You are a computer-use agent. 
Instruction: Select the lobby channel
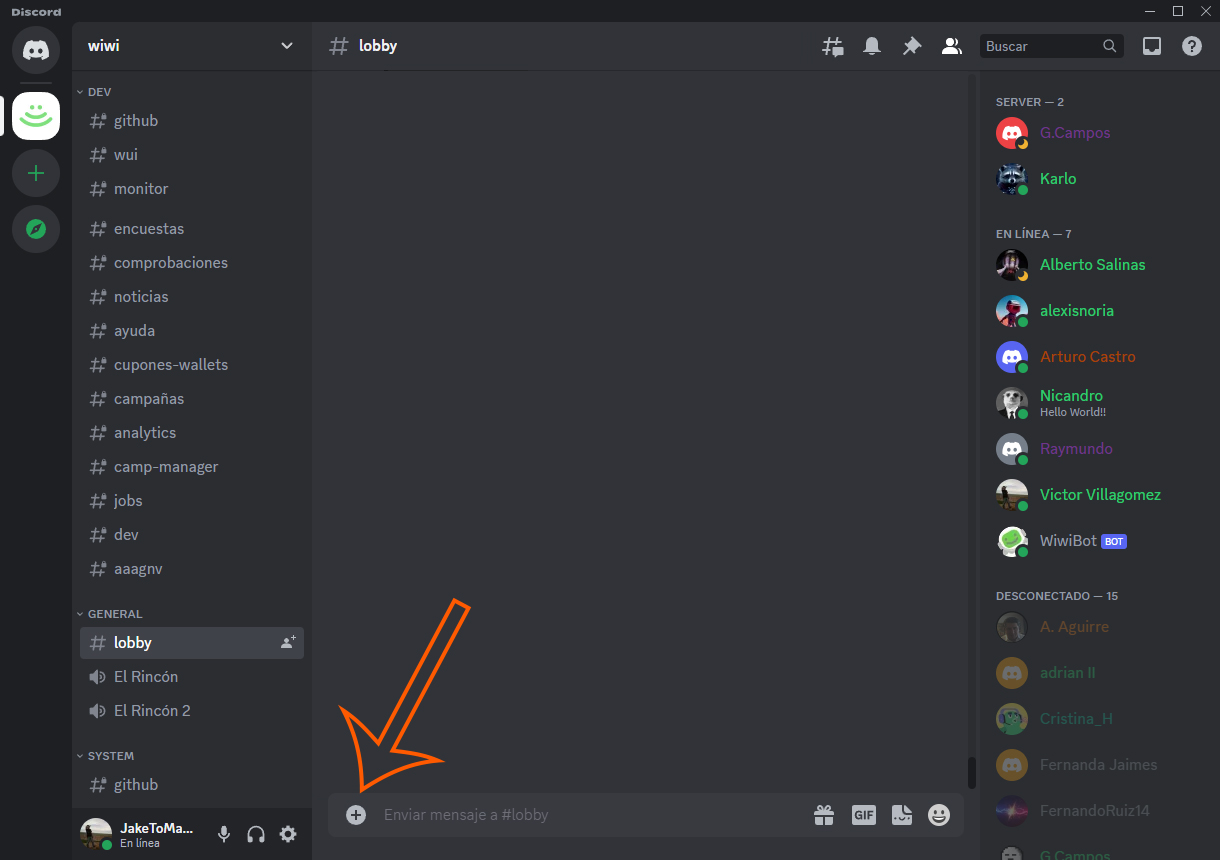192,643
